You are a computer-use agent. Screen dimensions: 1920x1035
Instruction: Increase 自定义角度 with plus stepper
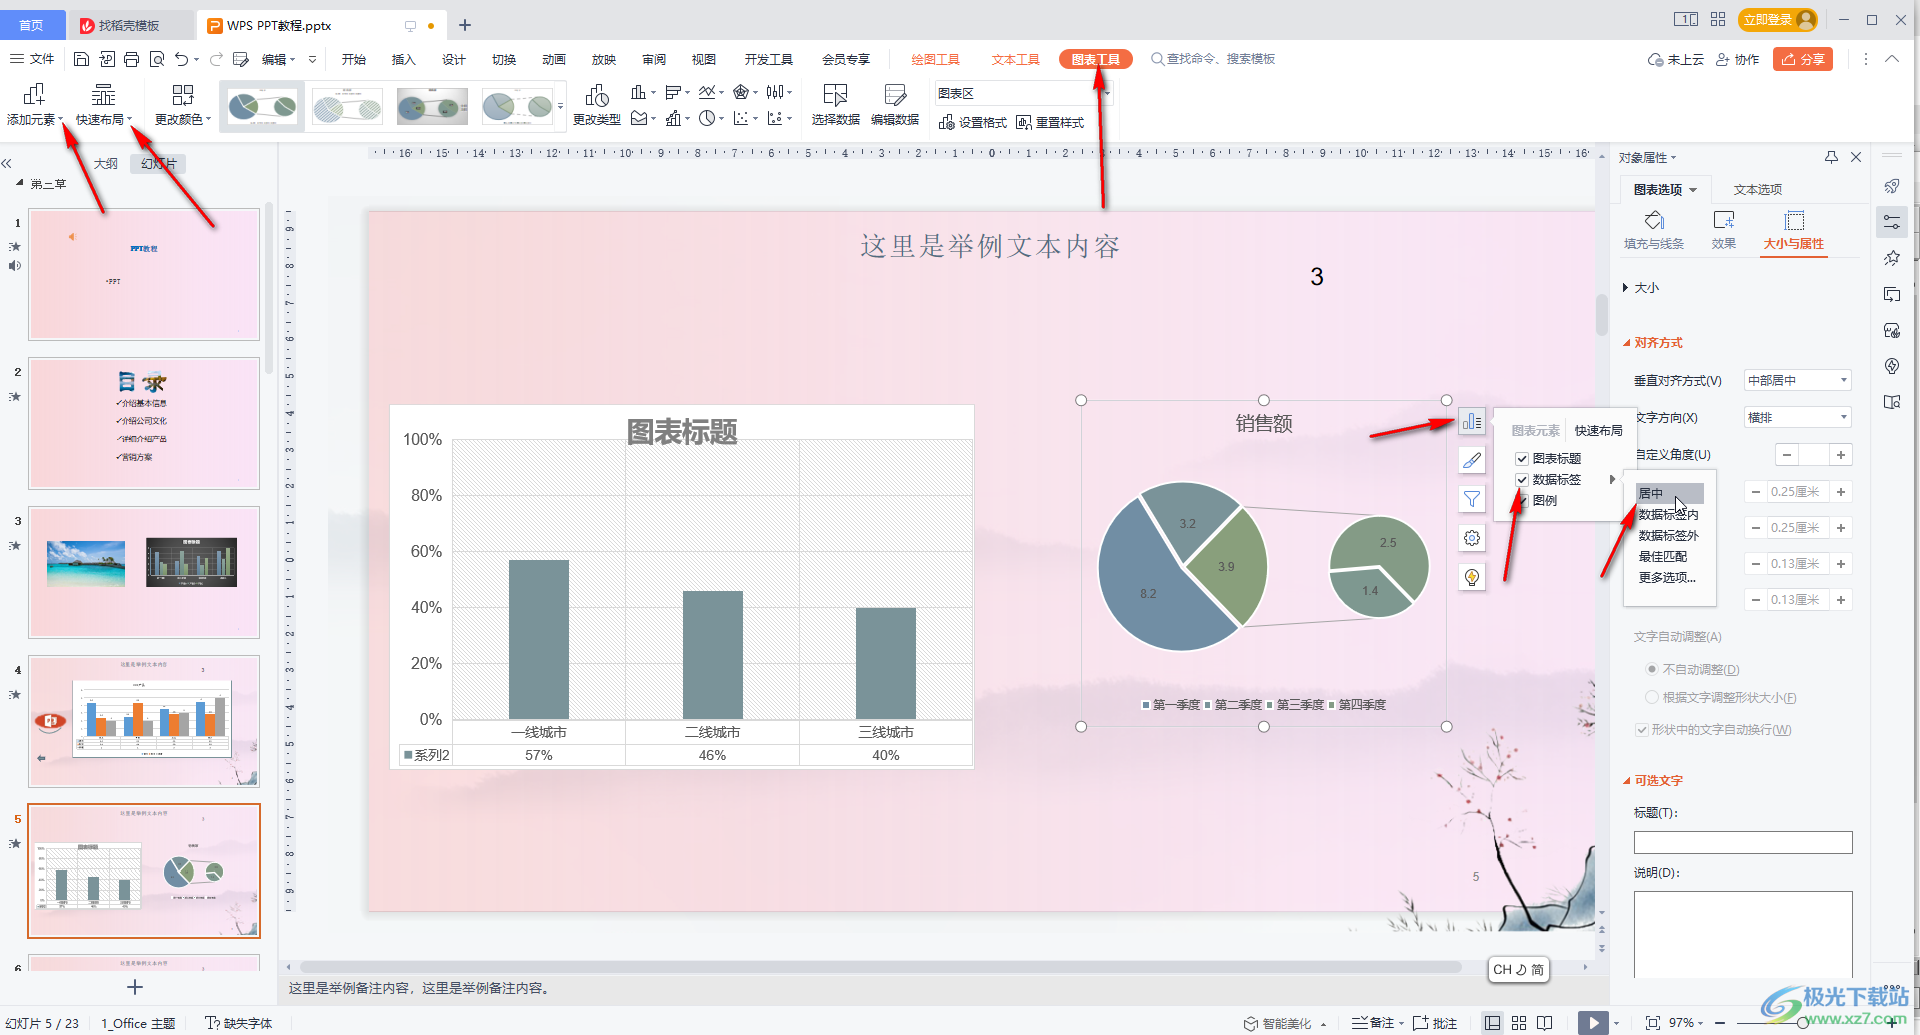pyautogui.click(x=1841, y=455)
